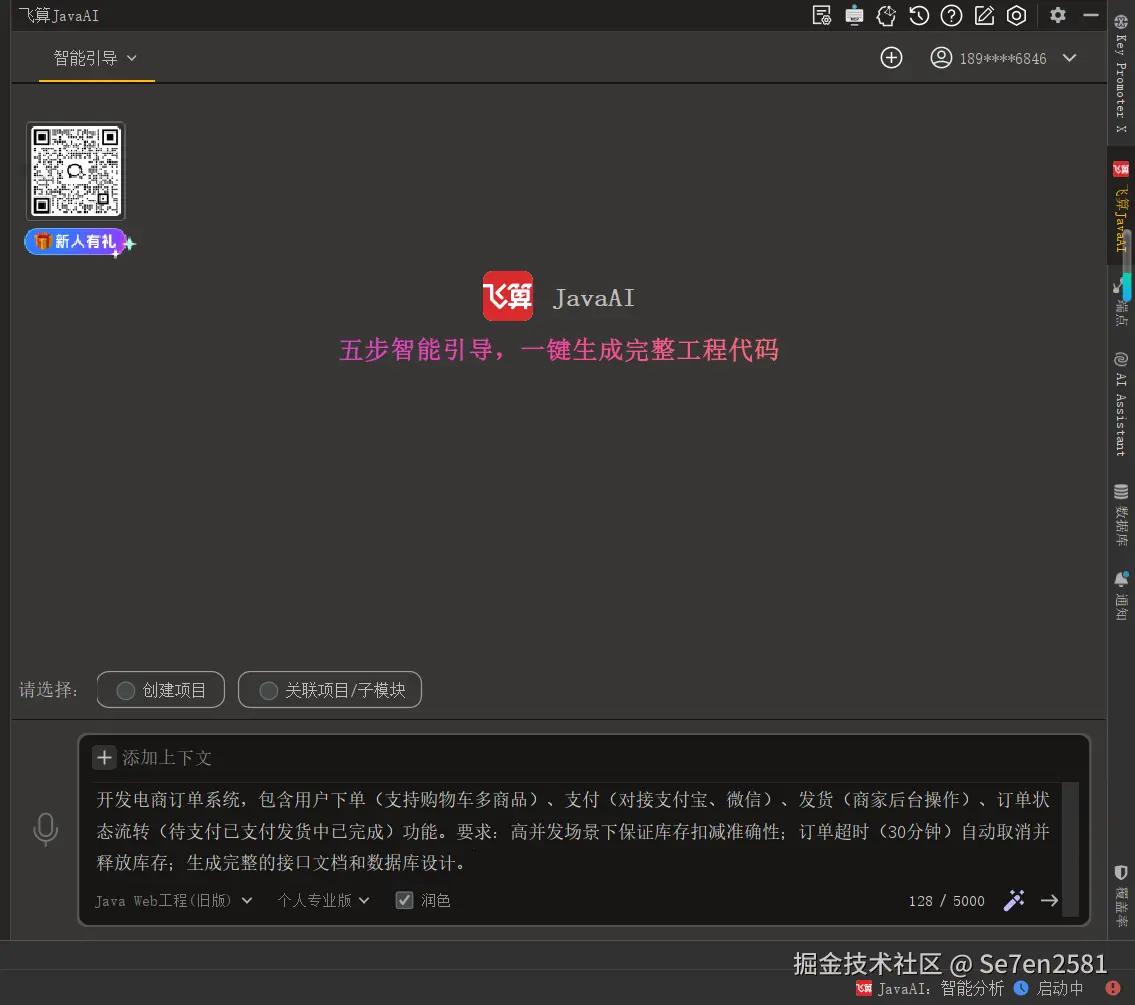Open the project rules settings icon

tap(822, 15)
